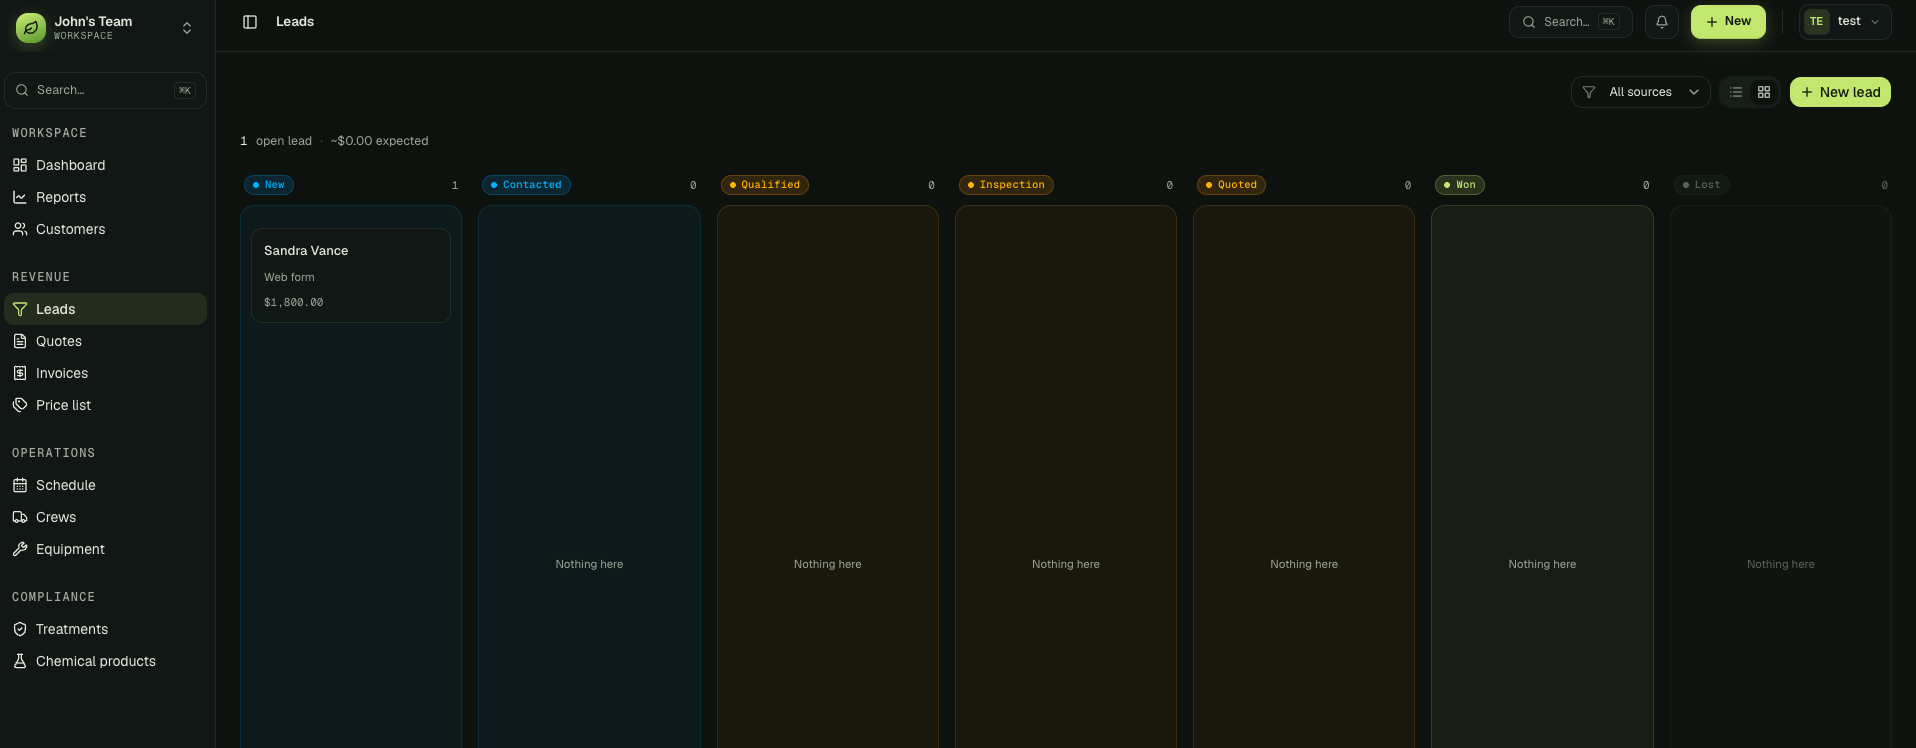Click the sidebar search magnifier icon

click(x=22, y=90)
